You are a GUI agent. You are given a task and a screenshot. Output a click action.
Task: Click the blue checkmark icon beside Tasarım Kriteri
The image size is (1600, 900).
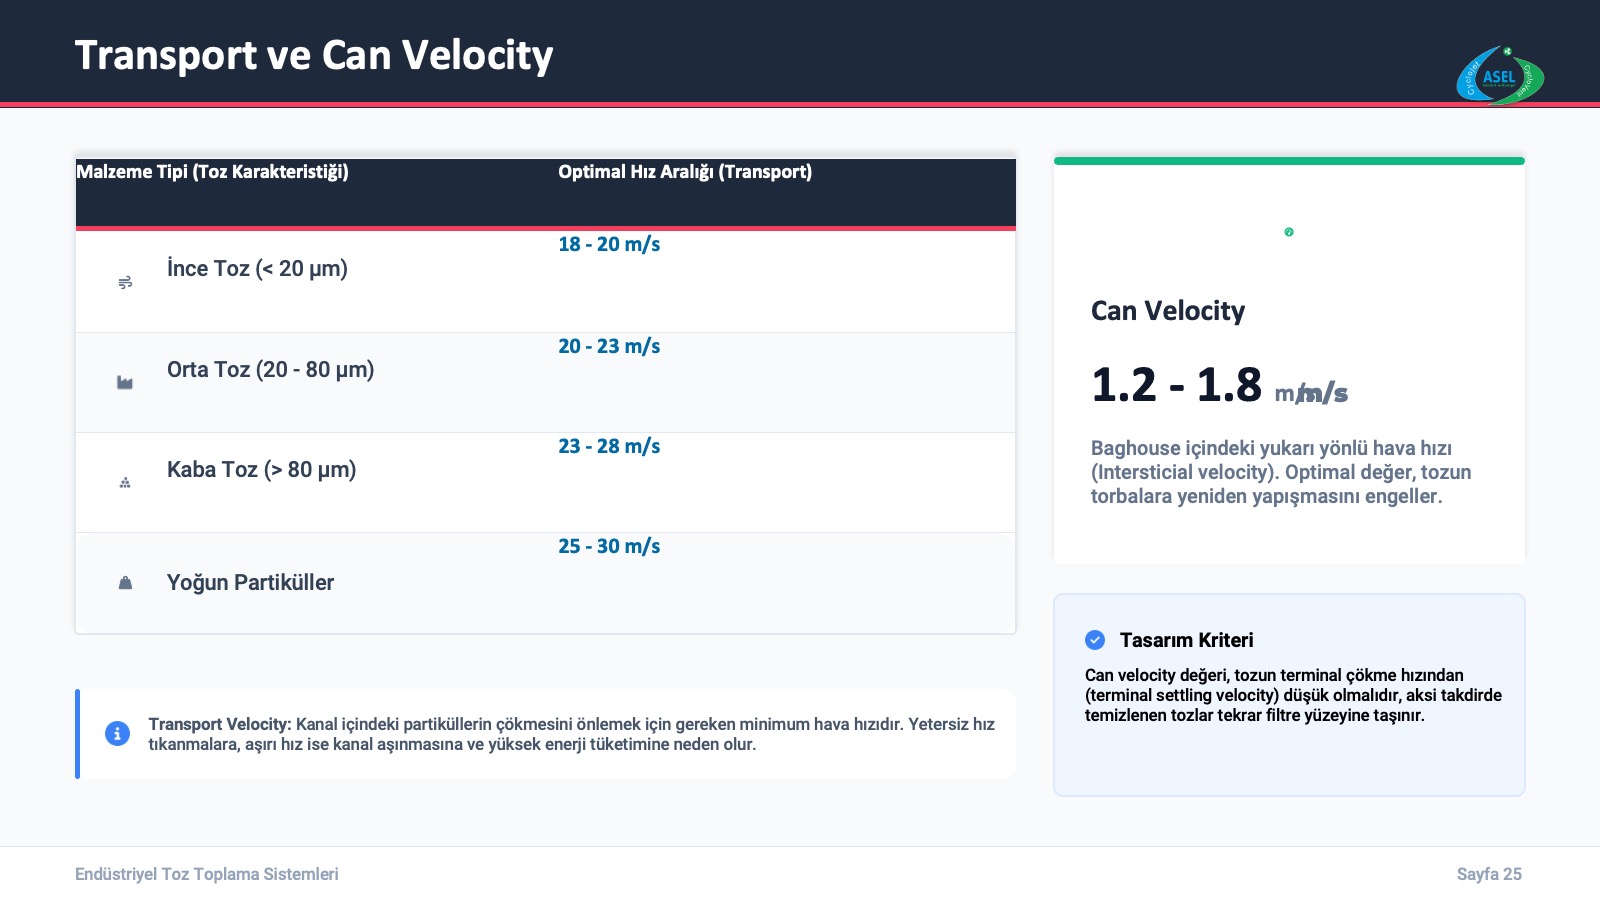coord(1095,640)
